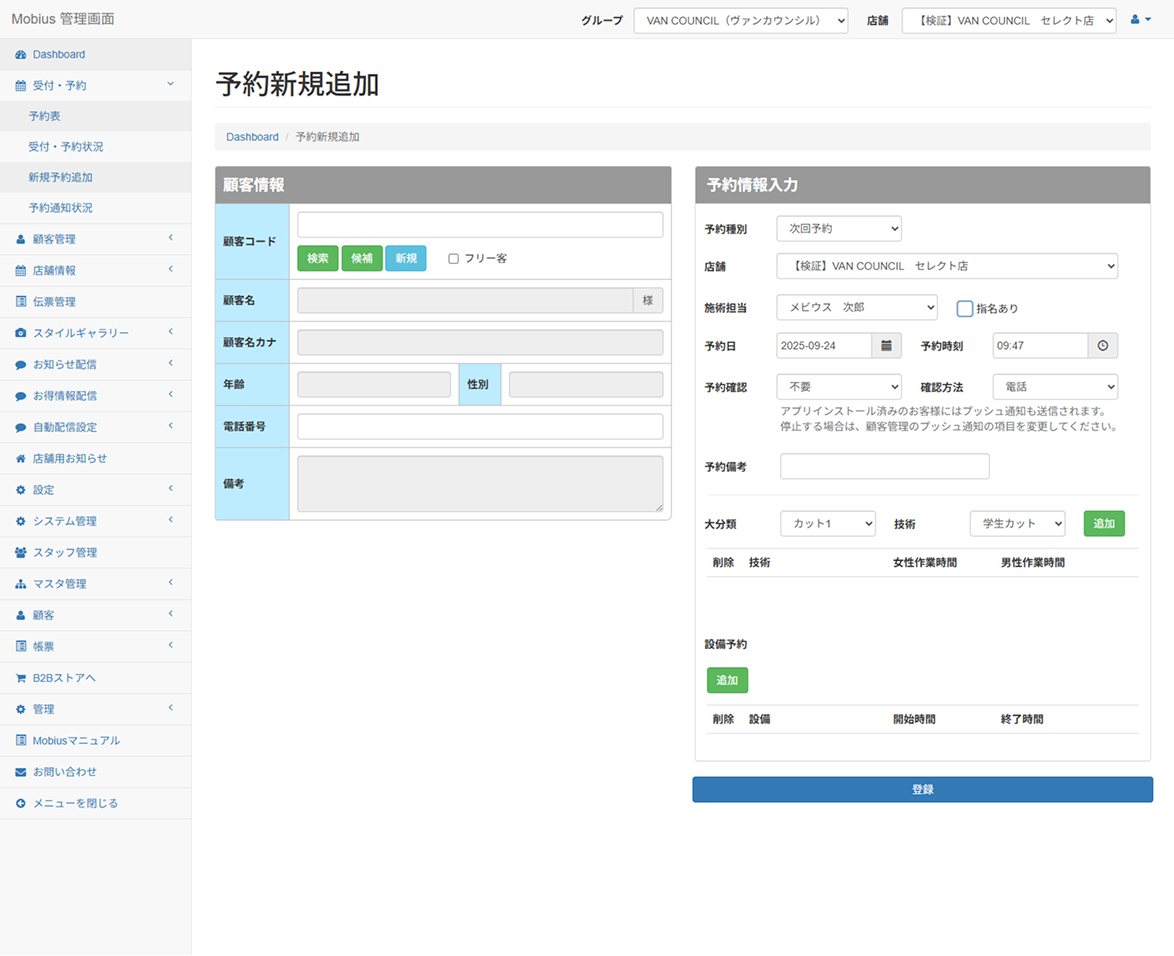The height and width of the screenshot is (956, 1174).
Task: Click the clock icon beside 予約時刻
Action: point(1103,346)
